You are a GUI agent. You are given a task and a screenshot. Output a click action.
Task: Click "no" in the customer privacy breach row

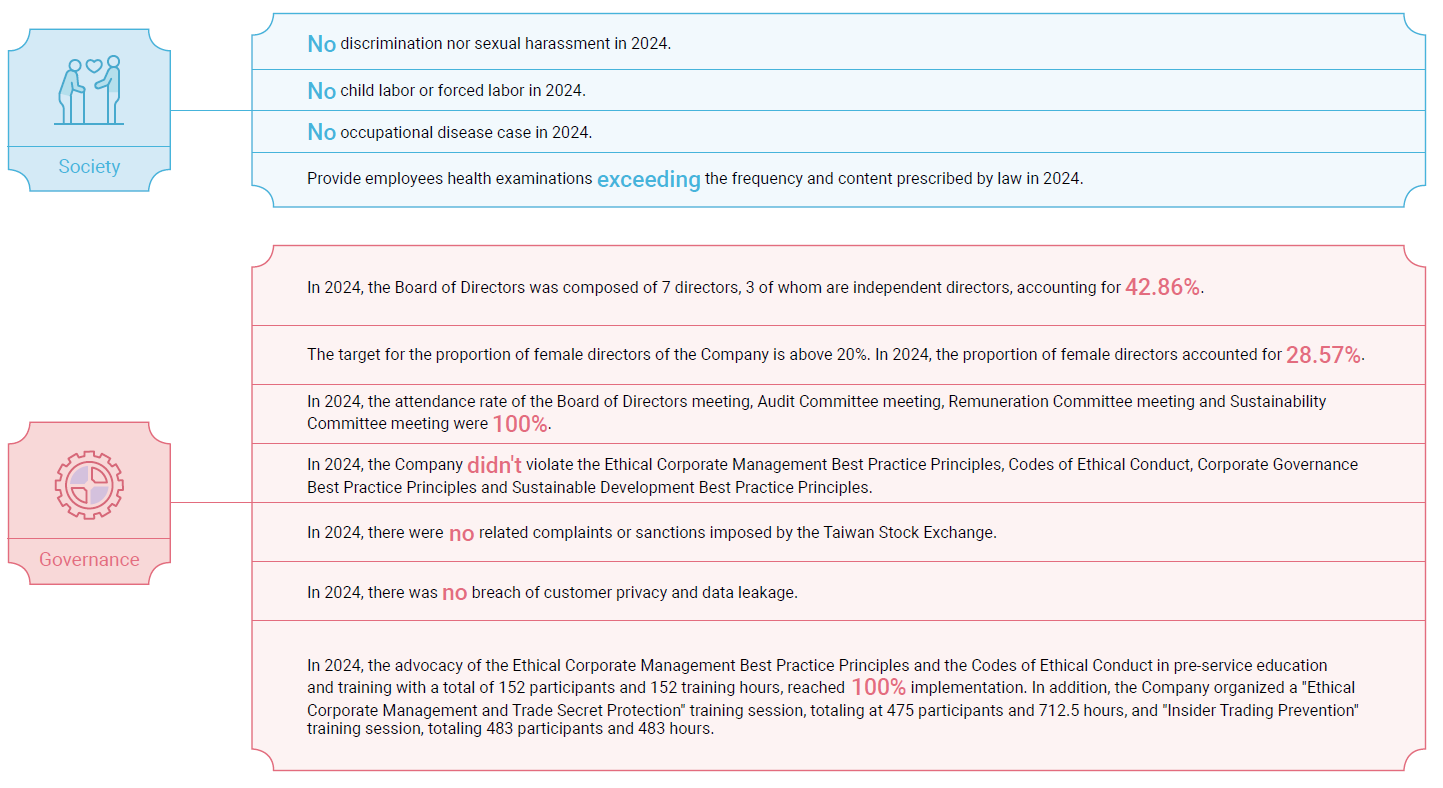click(x=454, y=593)
